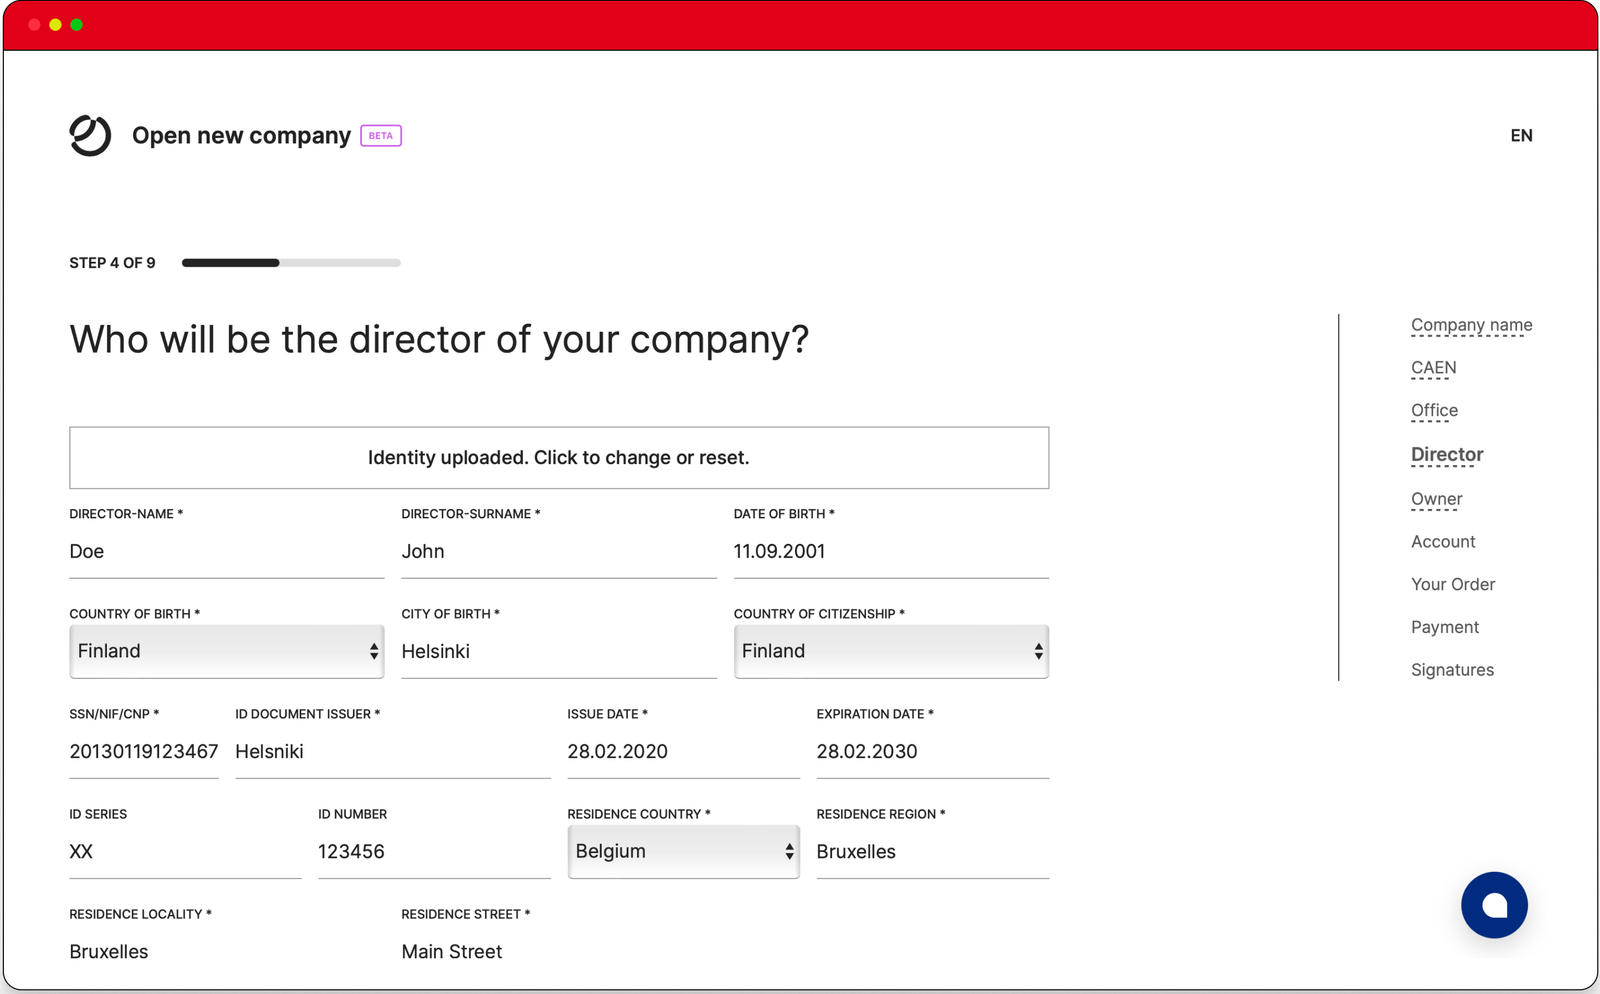Click the company logo icon

(90, 135)
